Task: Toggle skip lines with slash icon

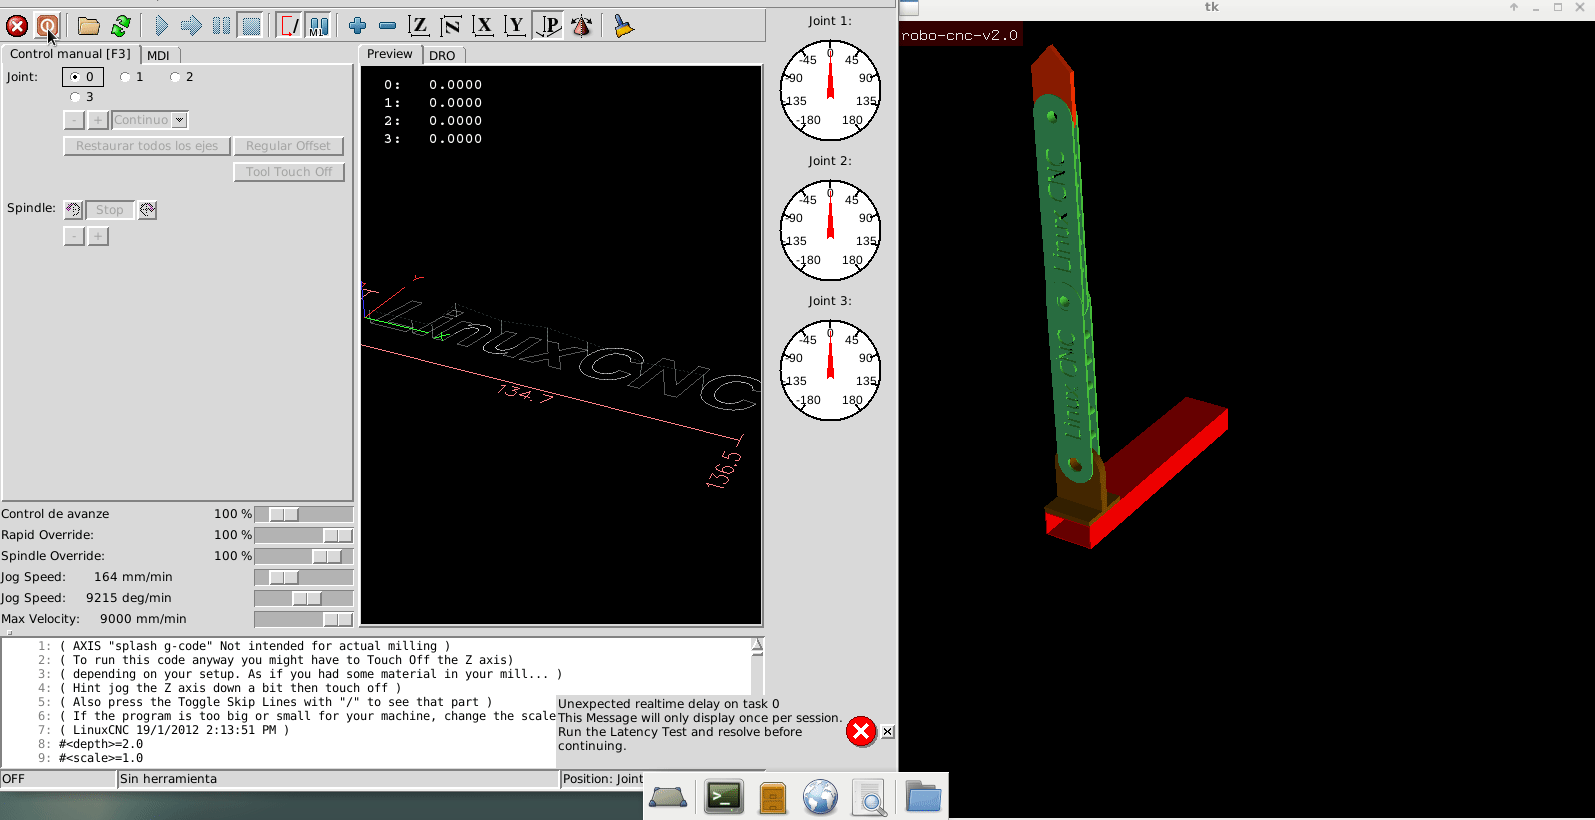Action: click(x=289, y=26)
